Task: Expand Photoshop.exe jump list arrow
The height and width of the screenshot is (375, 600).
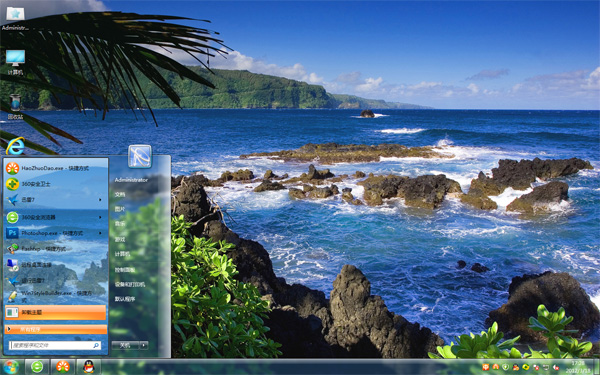Action: tap(100, 233)
